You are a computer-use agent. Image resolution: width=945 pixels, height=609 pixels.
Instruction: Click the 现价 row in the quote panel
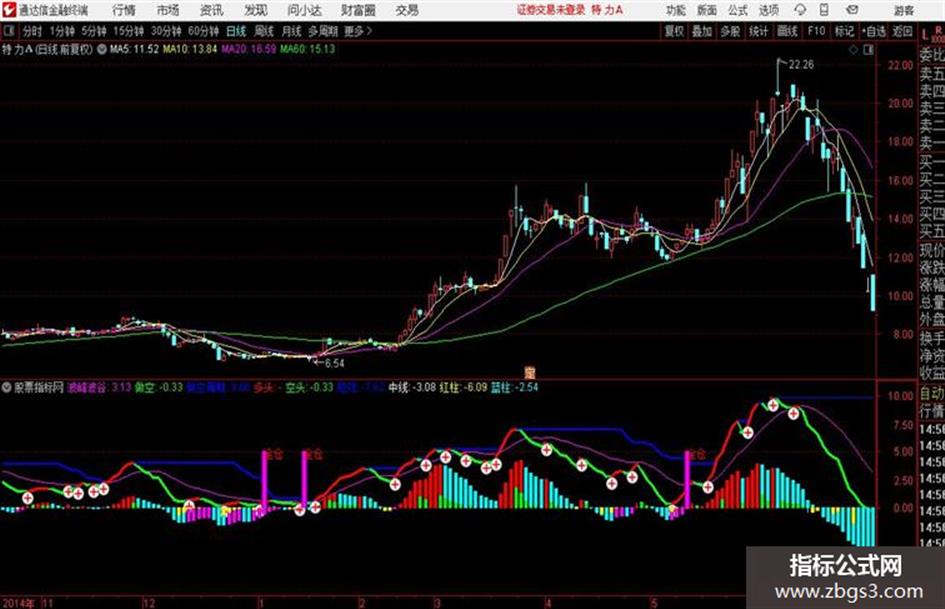coord(932,251)
